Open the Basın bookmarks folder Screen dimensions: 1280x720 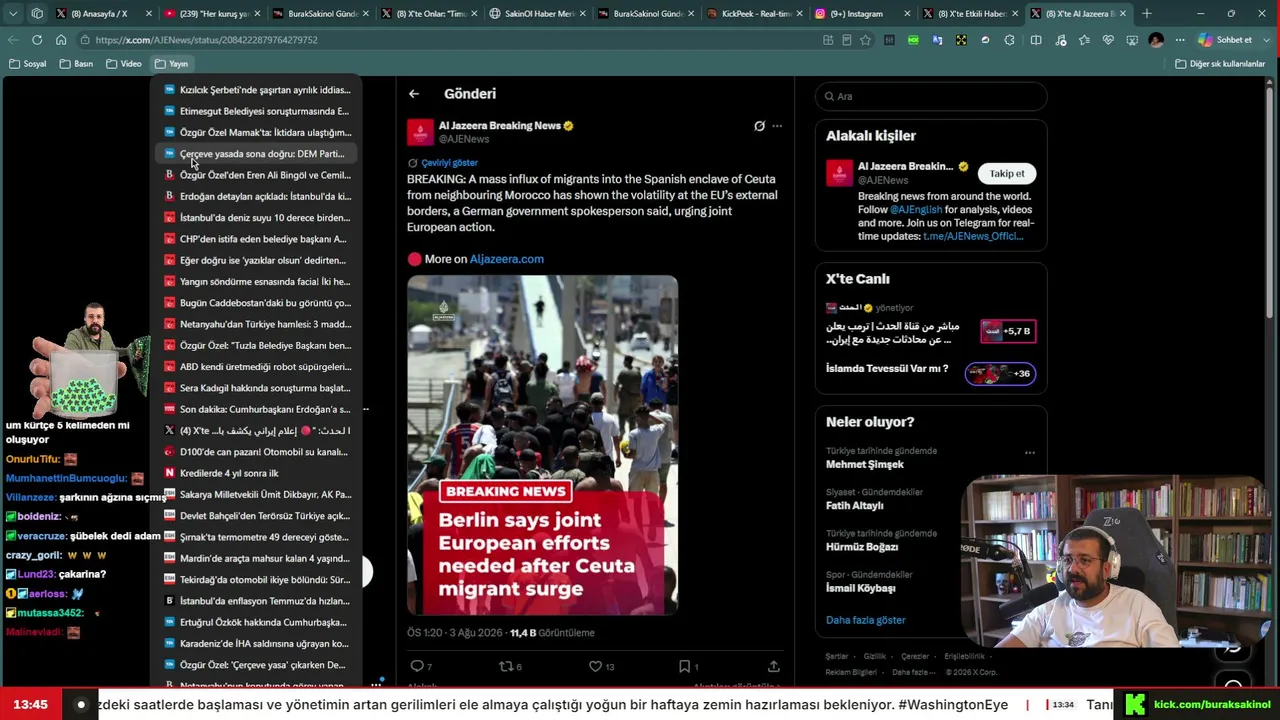point(76,64)
